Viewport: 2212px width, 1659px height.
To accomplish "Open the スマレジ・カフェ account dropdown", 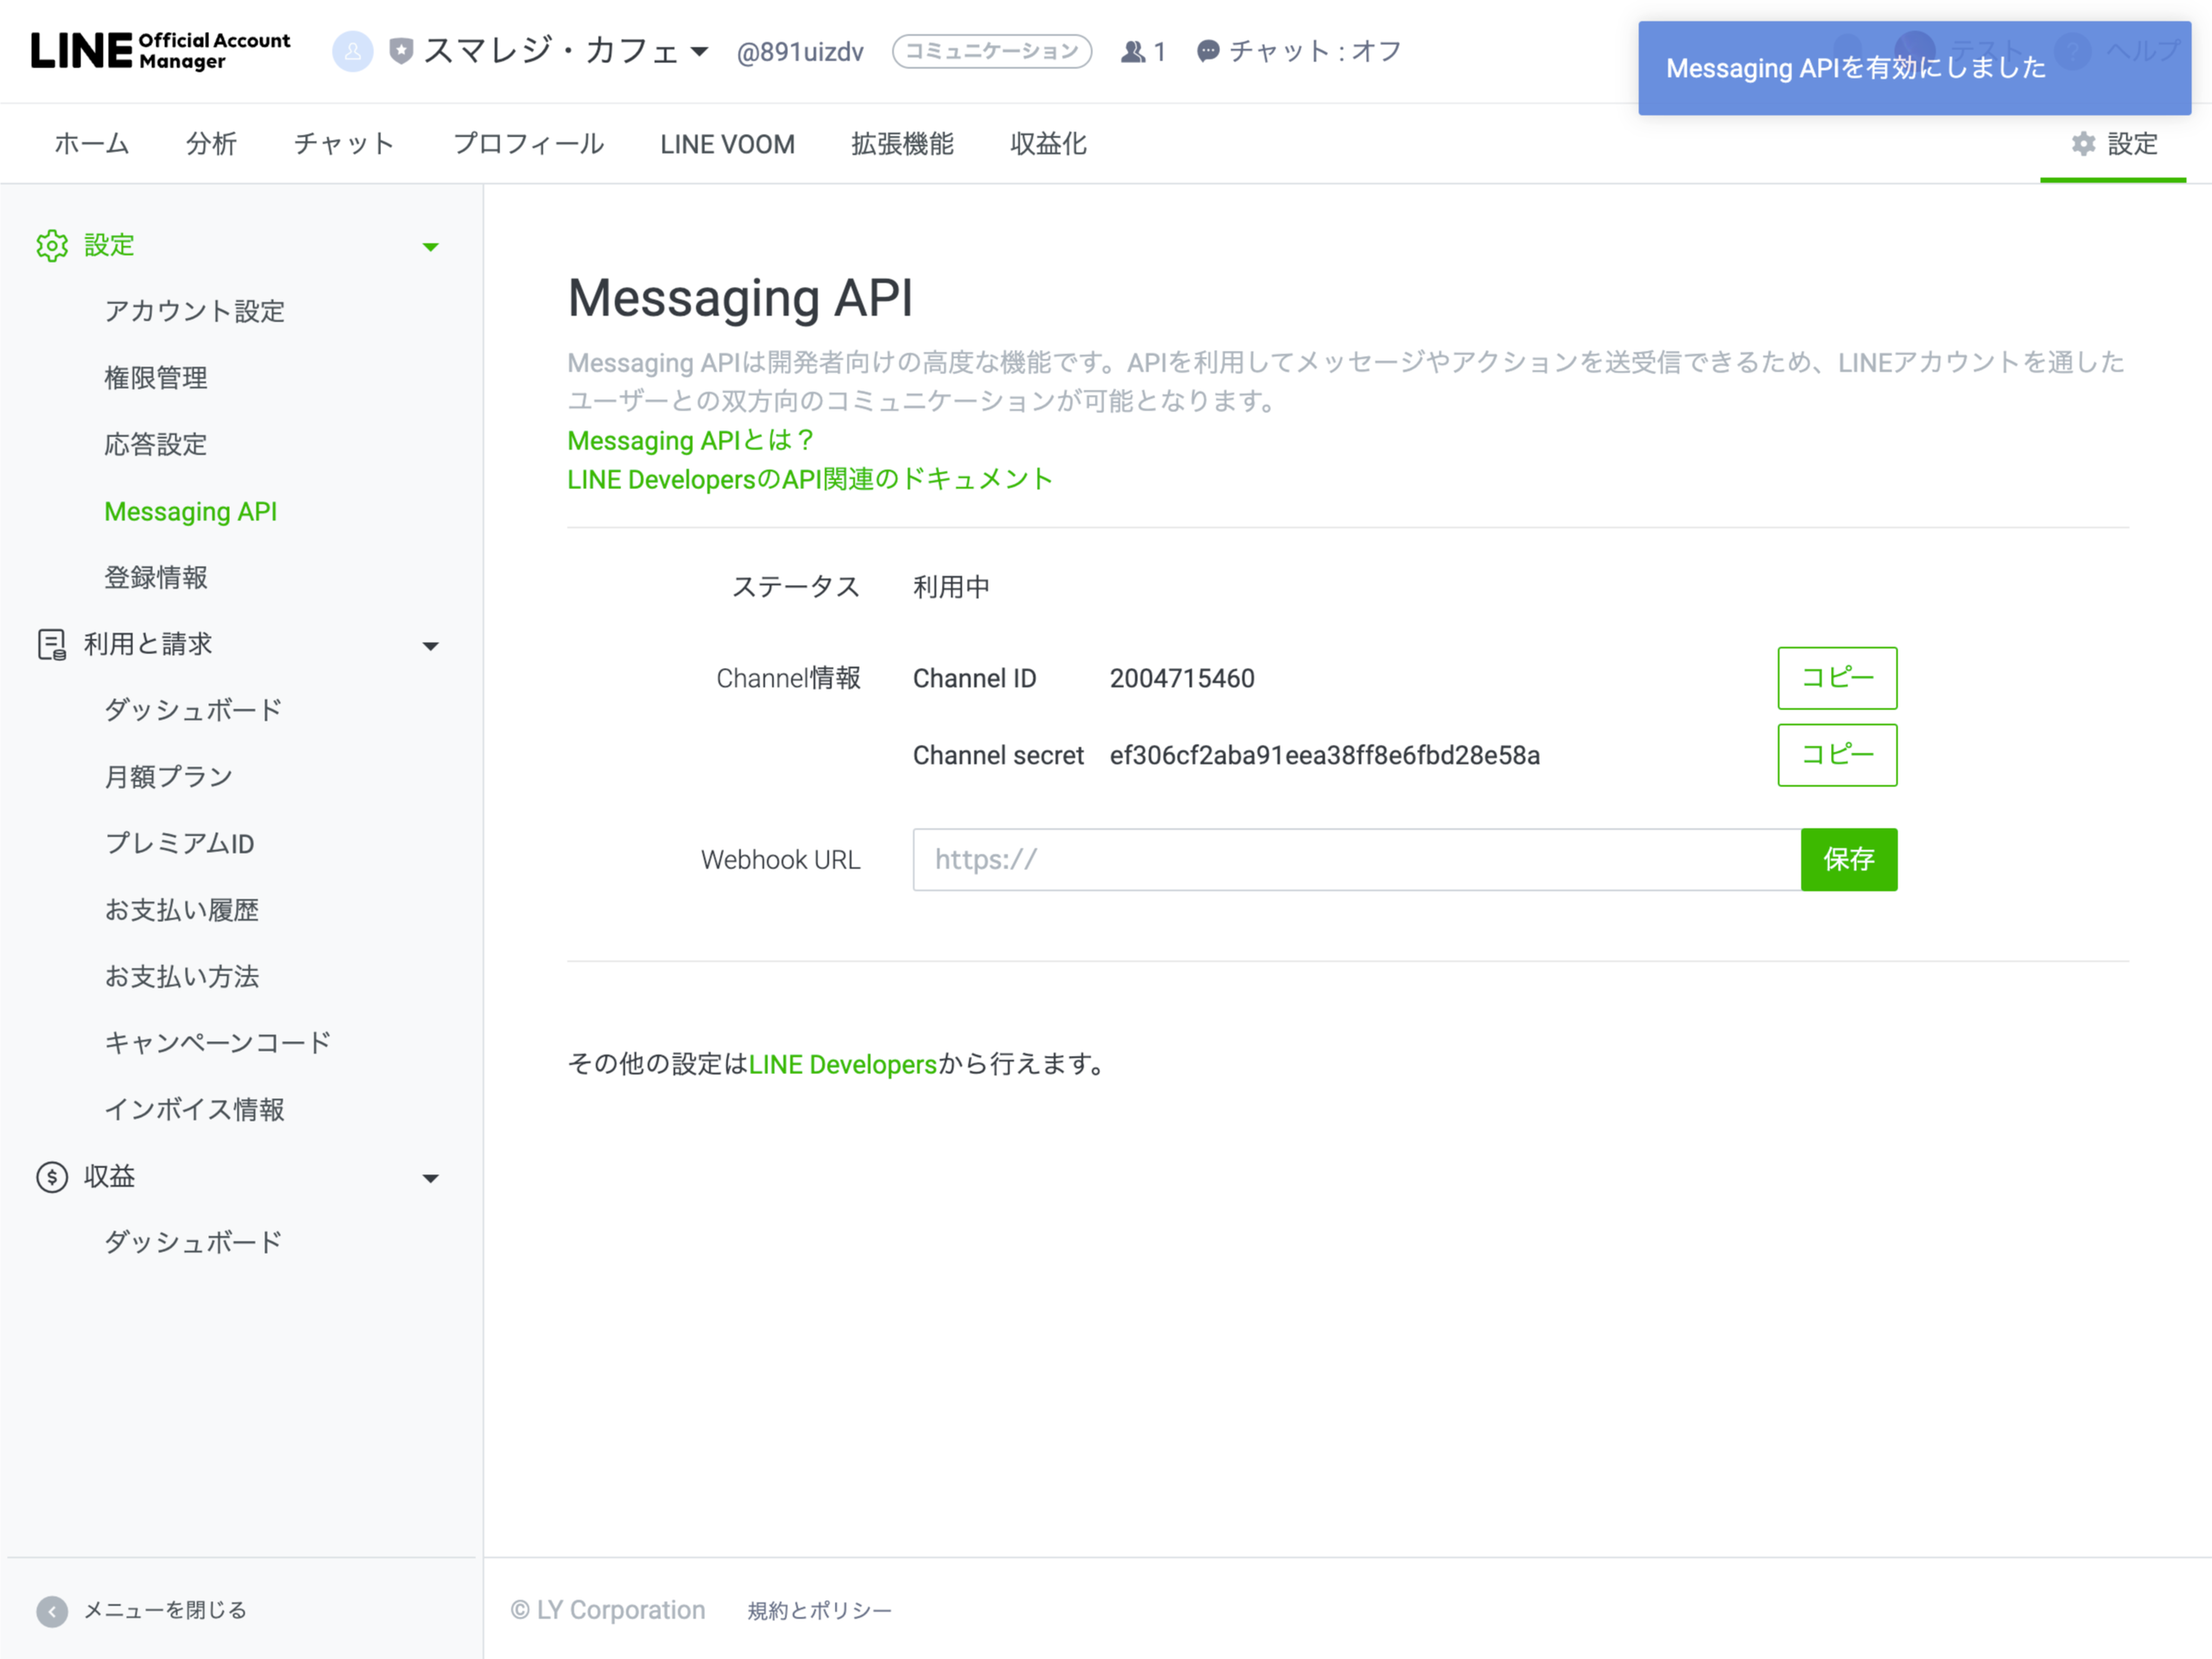I will tap(565, 51).
